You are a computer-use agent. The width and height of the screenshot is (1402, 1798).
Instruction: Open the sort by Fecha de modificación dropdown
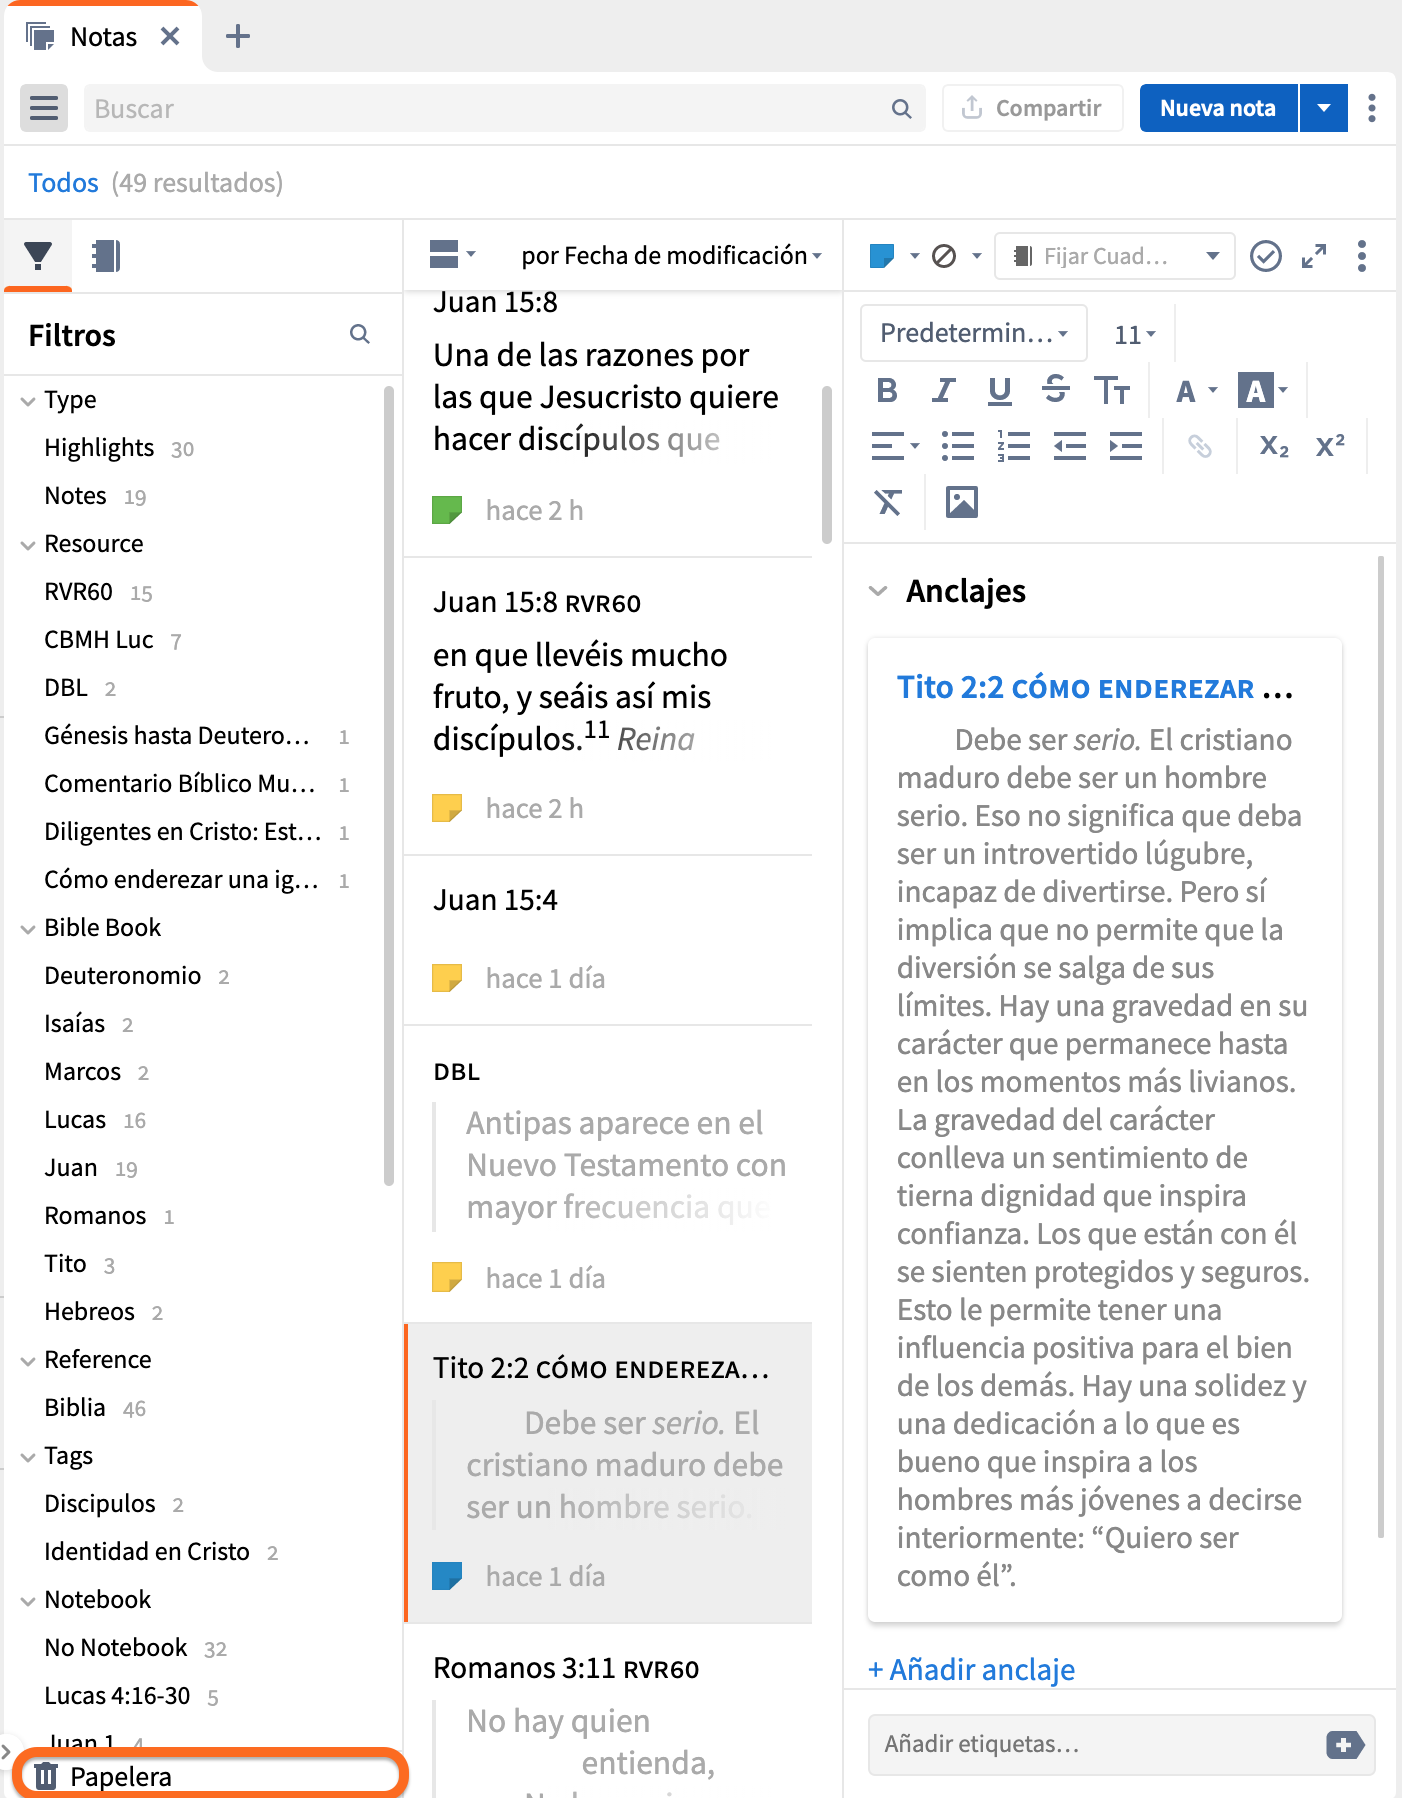670,256
